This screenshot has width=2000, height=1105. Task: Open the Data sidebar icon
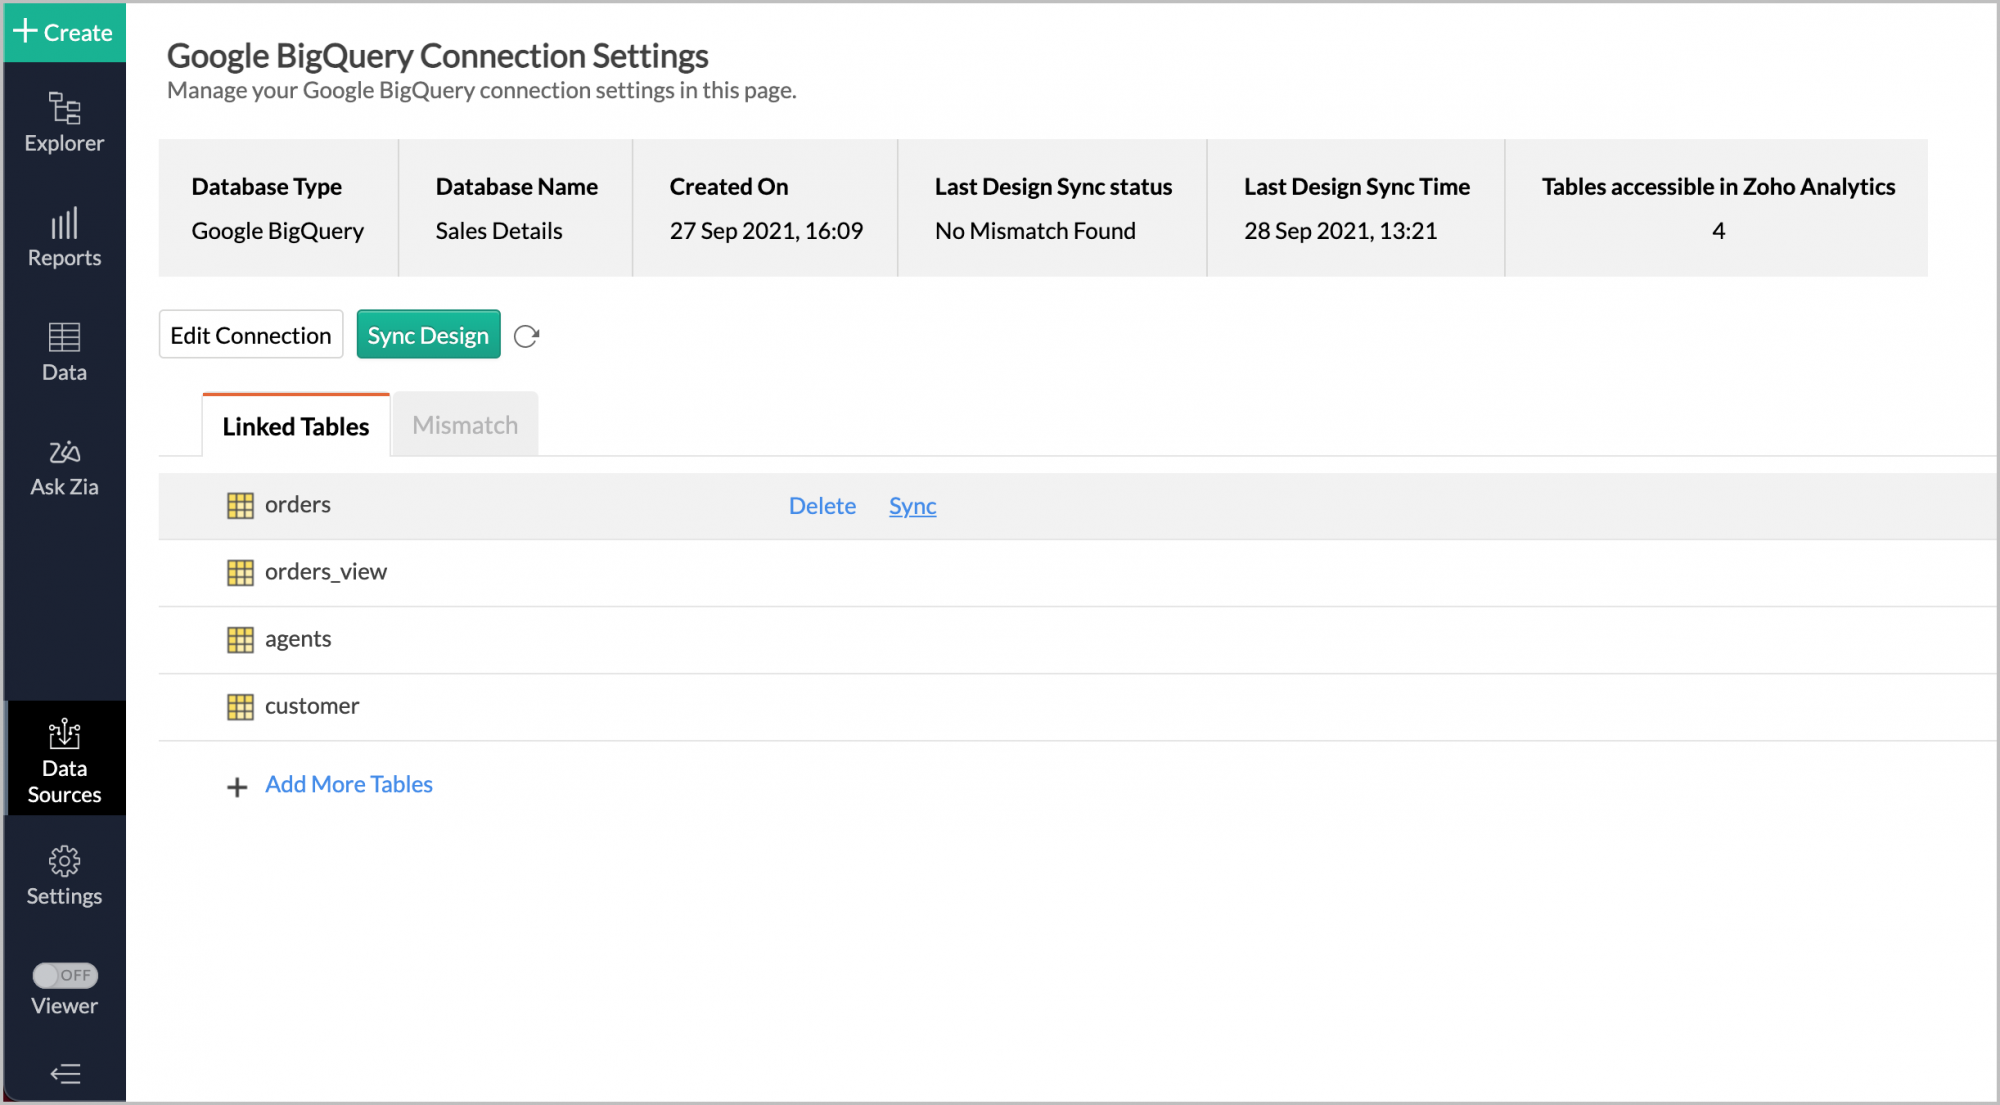click(x=64, y=352)
